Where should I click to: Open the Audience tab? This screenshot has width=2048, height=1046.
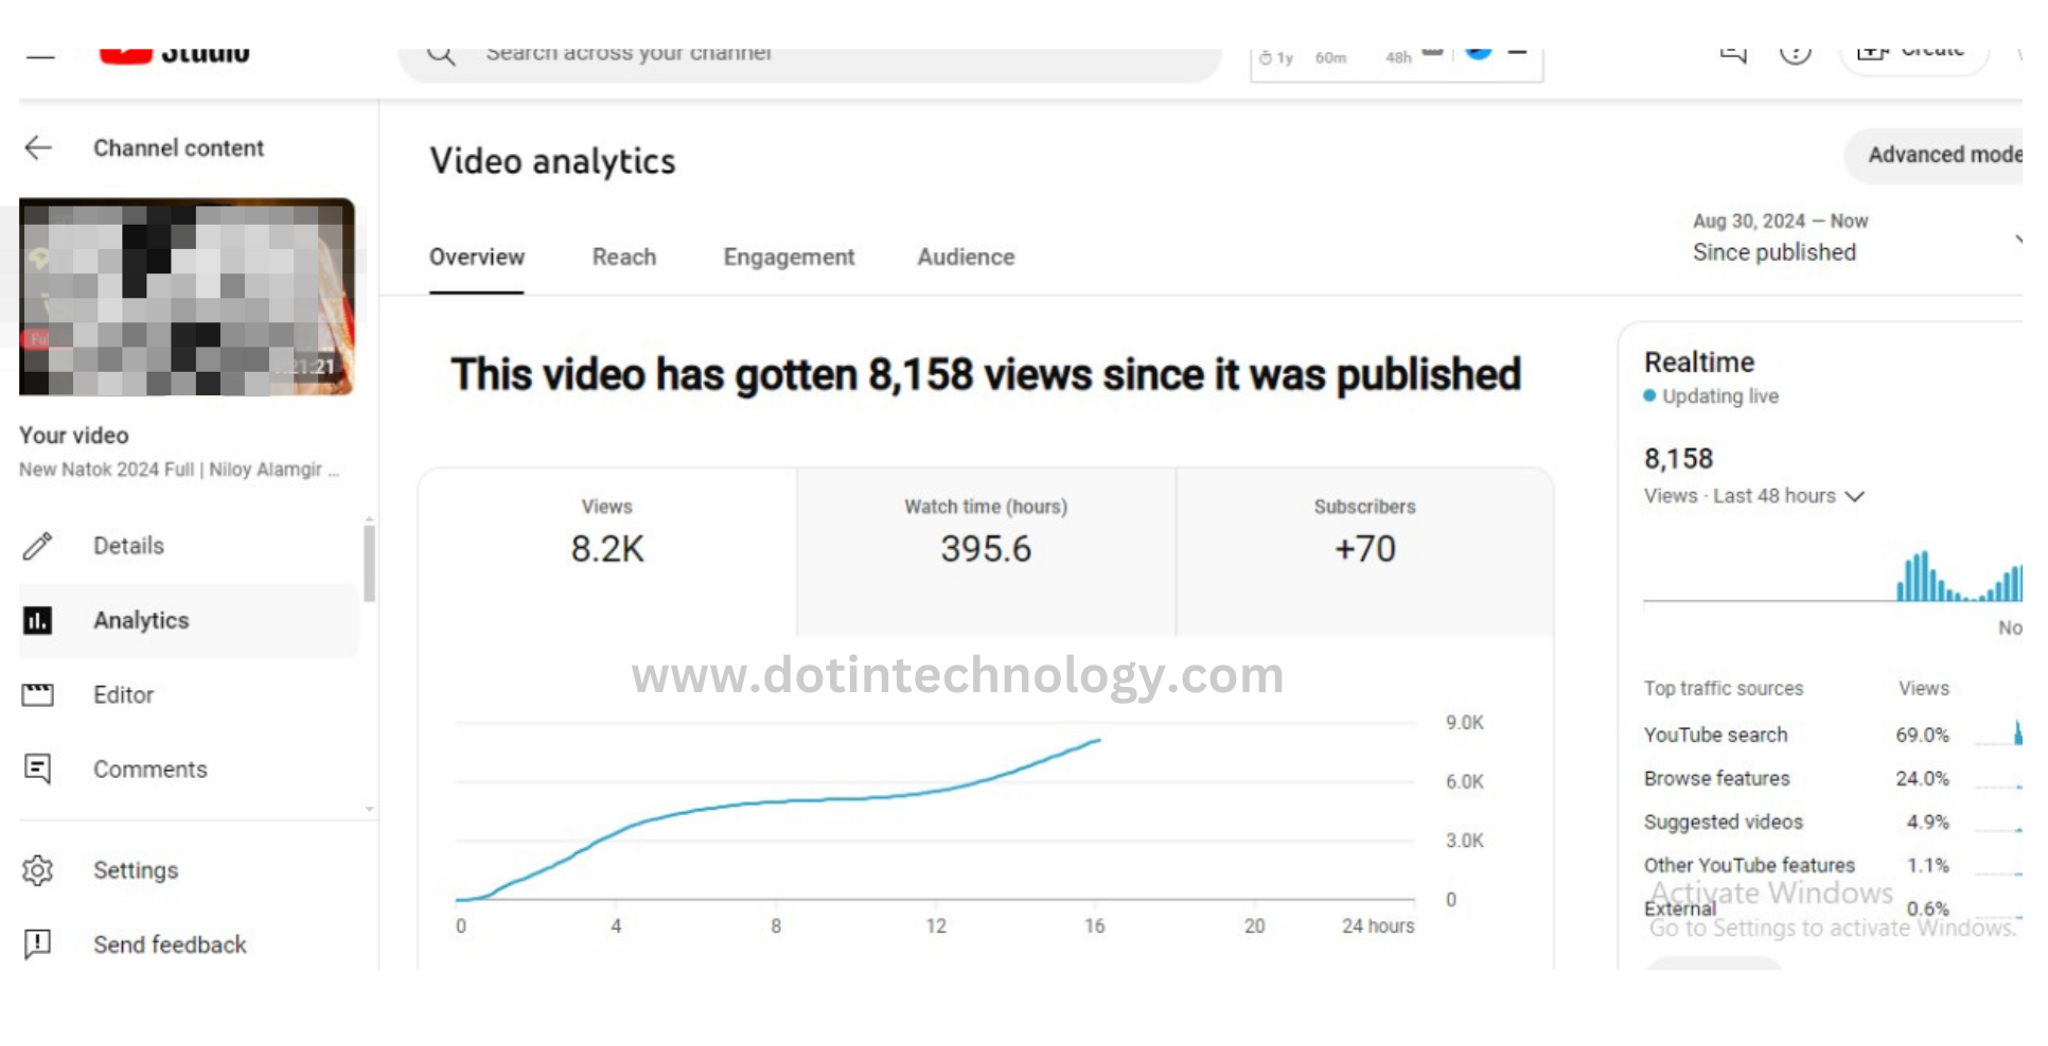click(x=966, y=257)
